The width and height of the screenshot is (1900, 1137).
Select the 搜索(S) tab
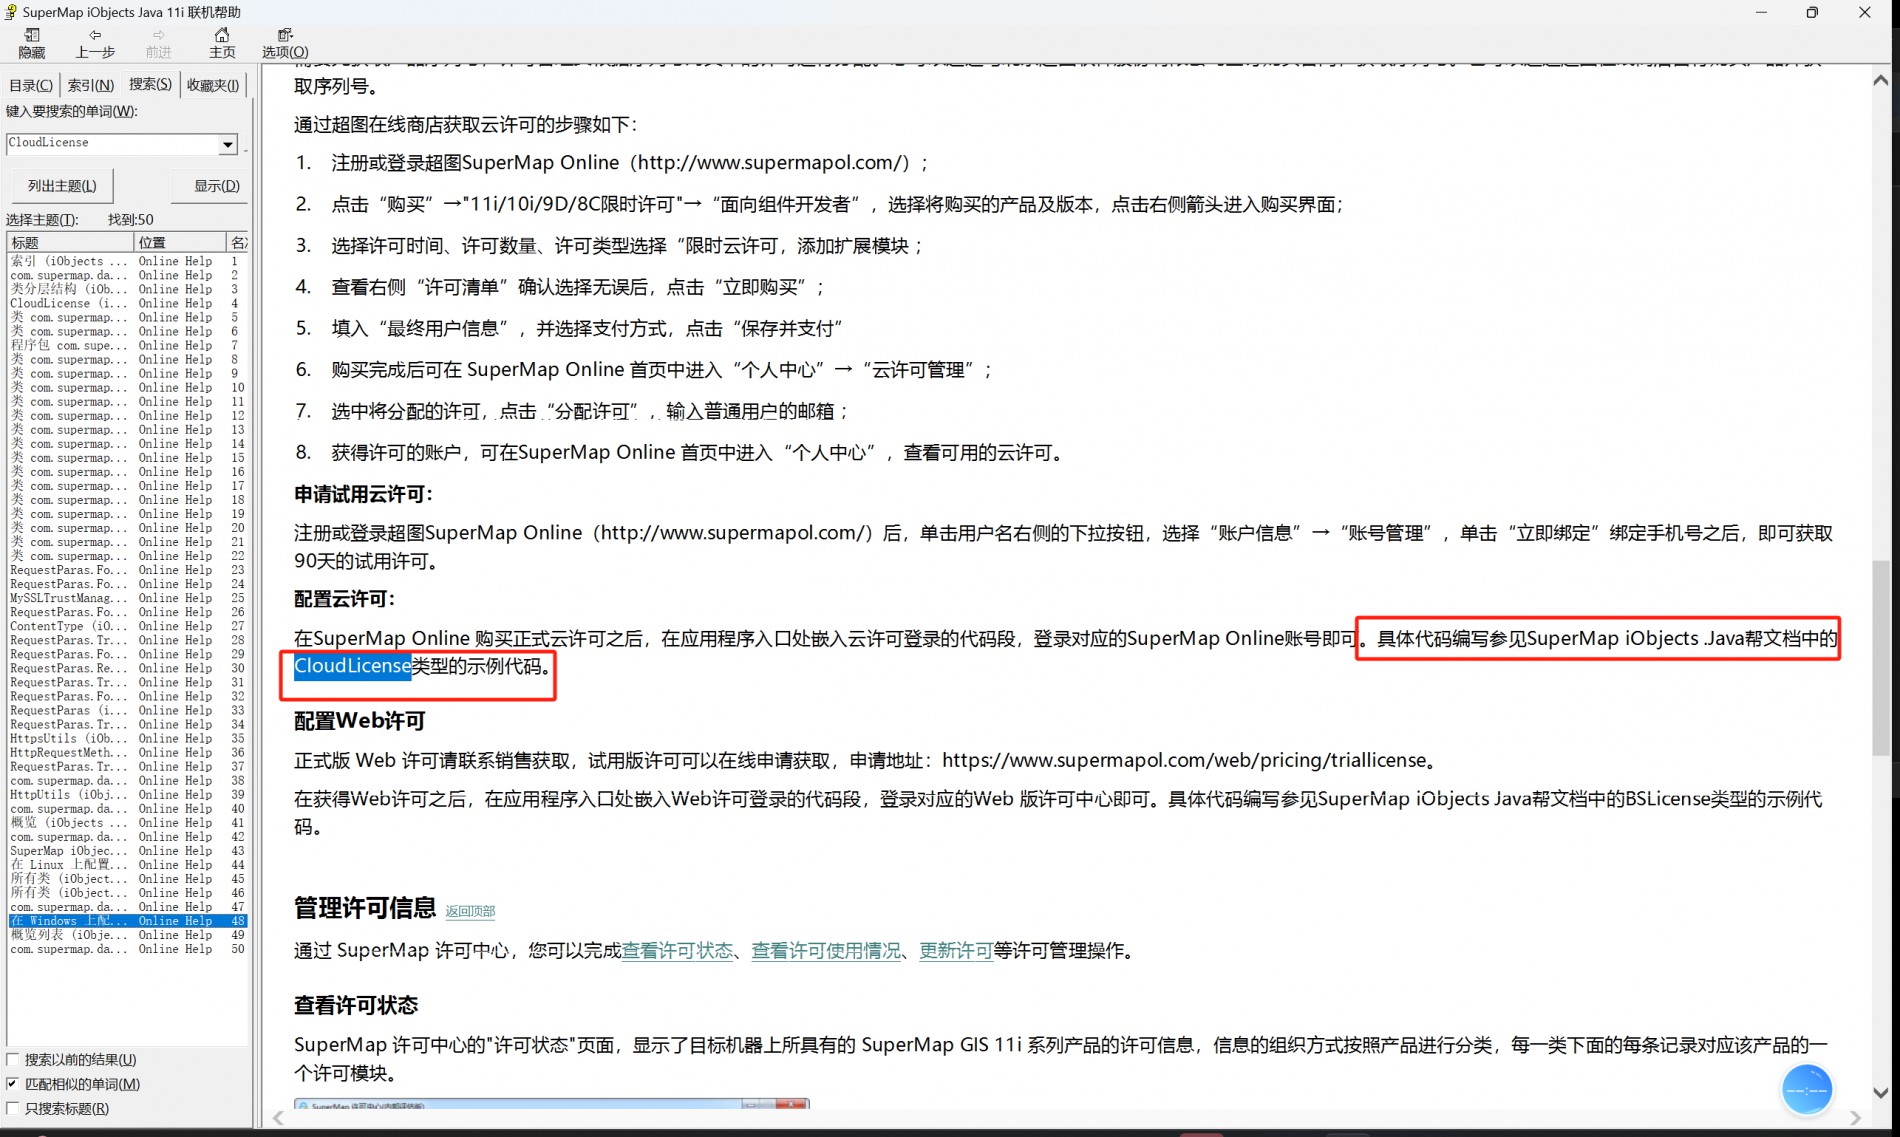(x=150, y=84)
